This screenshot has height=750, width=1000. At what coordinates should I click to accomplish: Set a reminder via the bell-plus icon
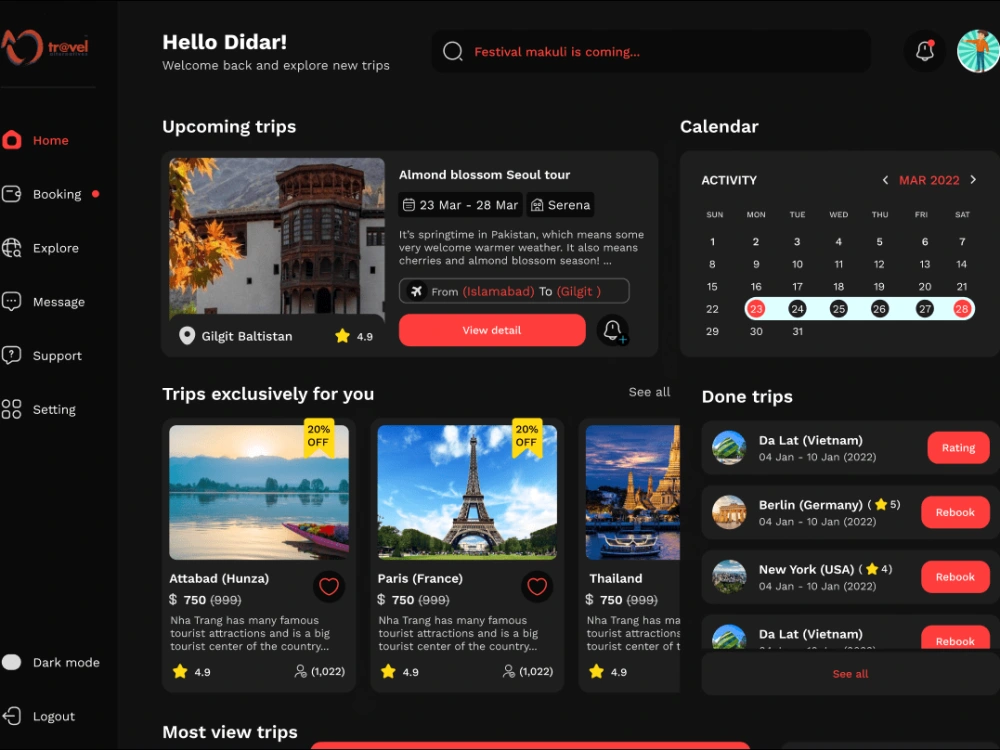(x=613, y=330)
